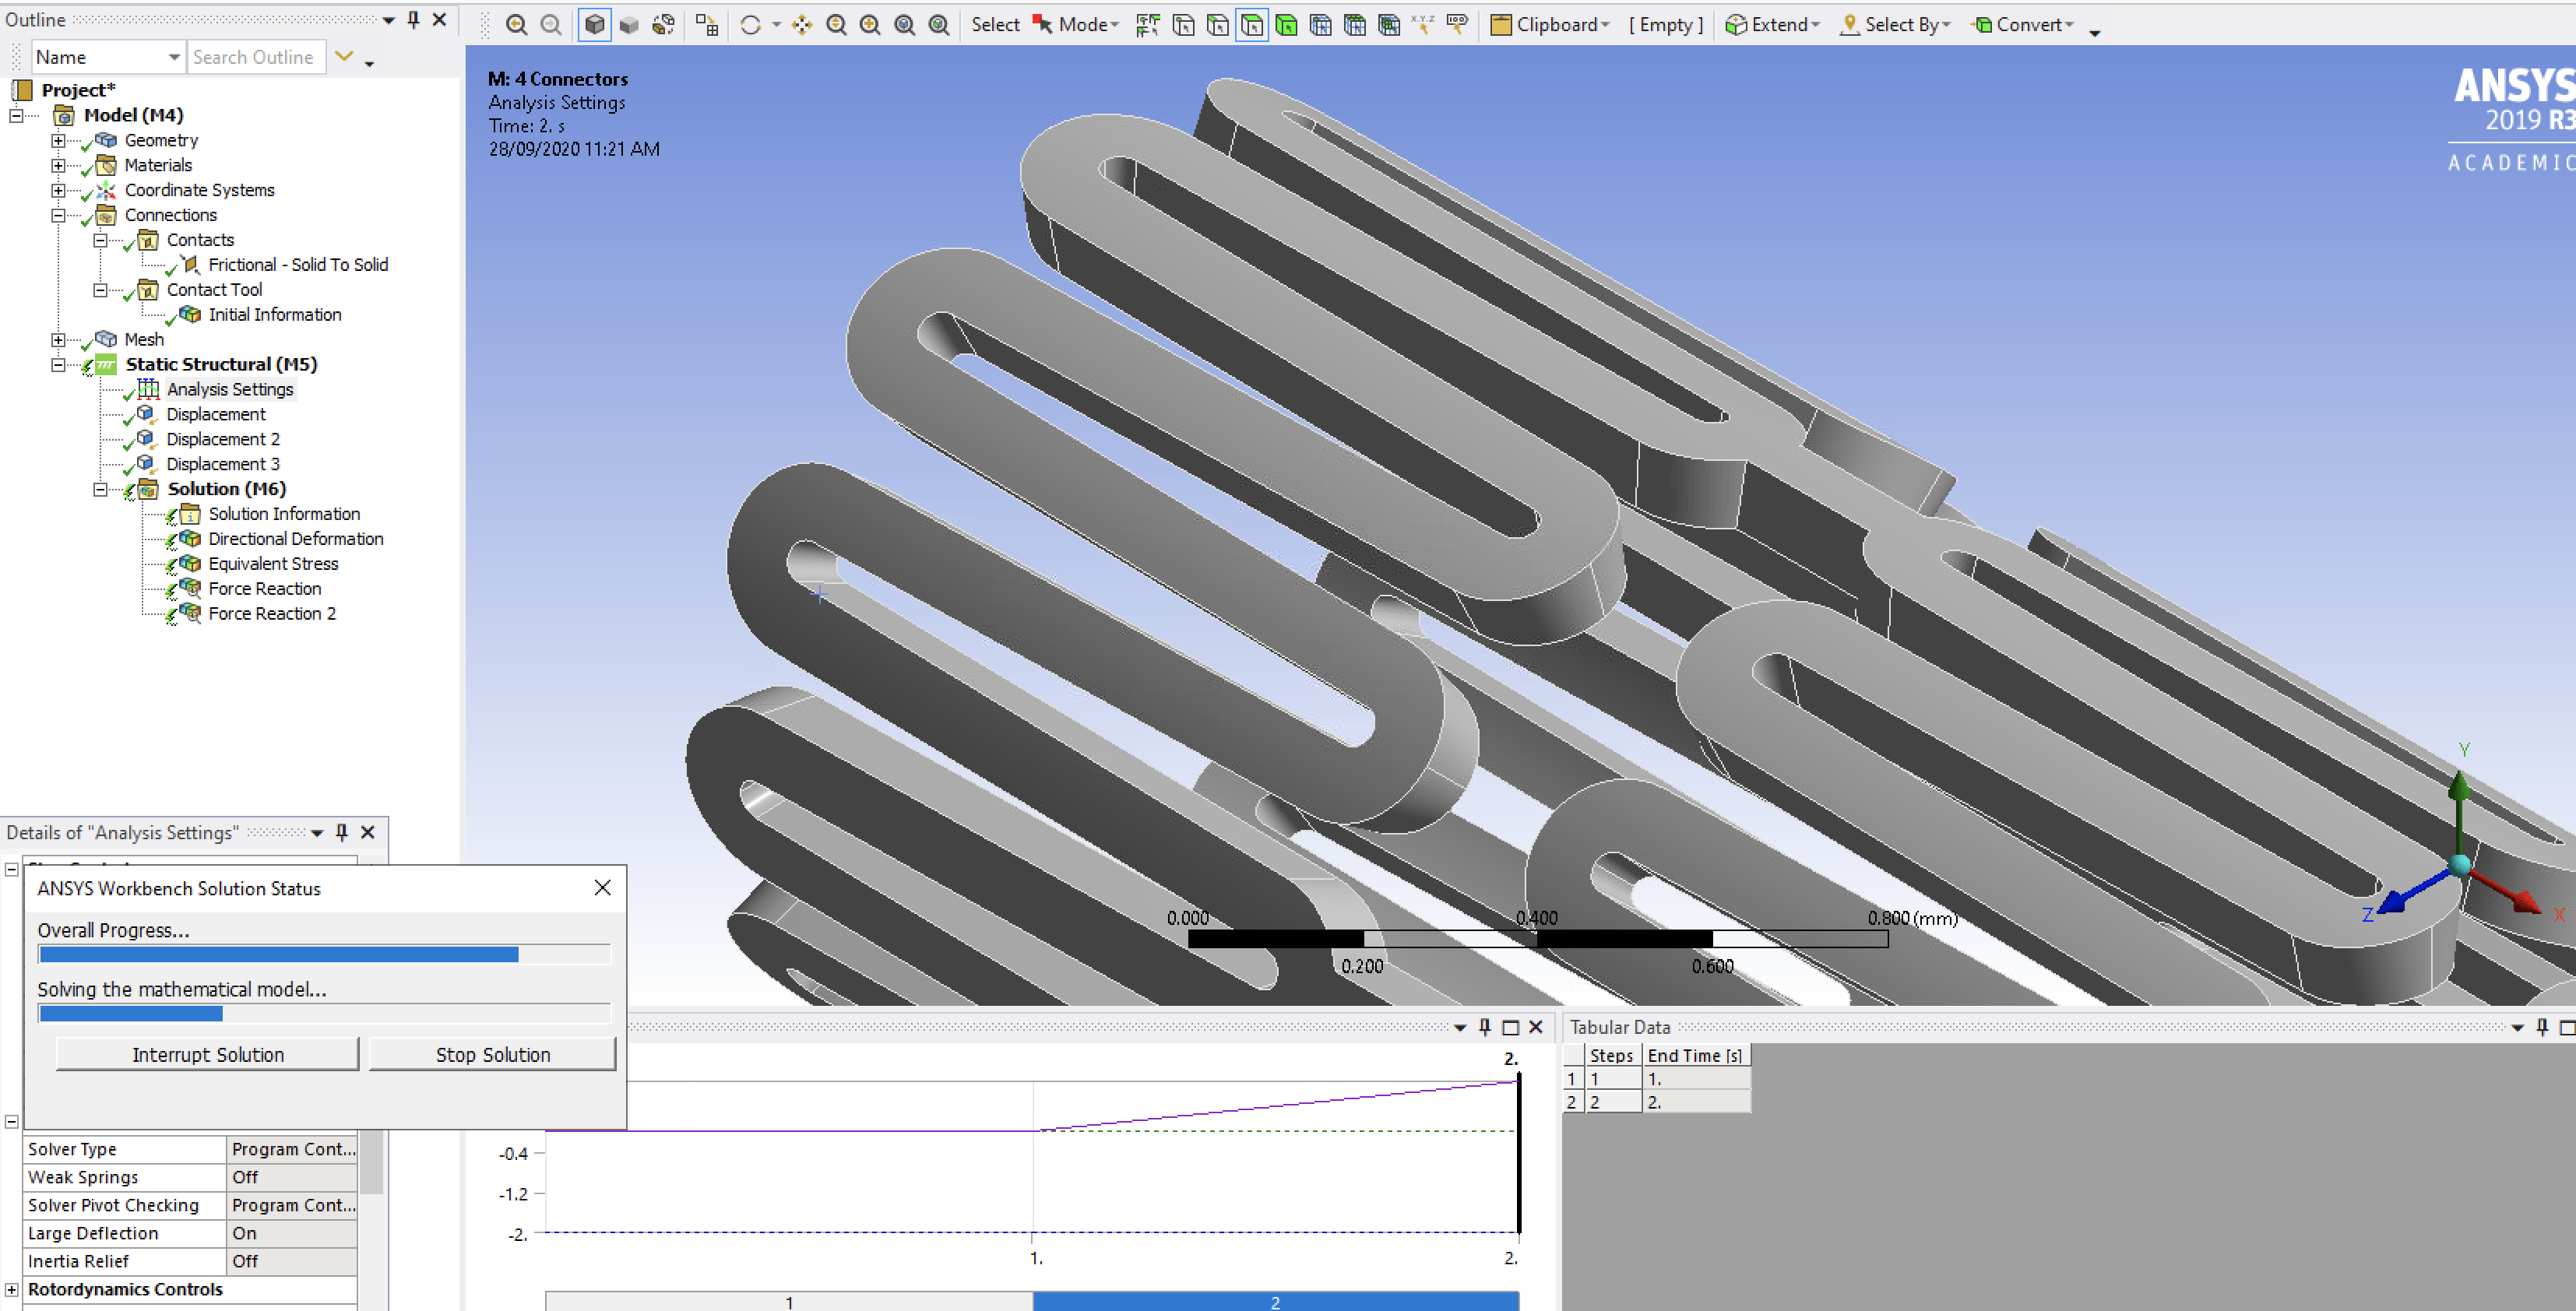The image size is (2576, 1311).
Task: Select Force Reaction 2 result
Action: (x=272, y=614)
